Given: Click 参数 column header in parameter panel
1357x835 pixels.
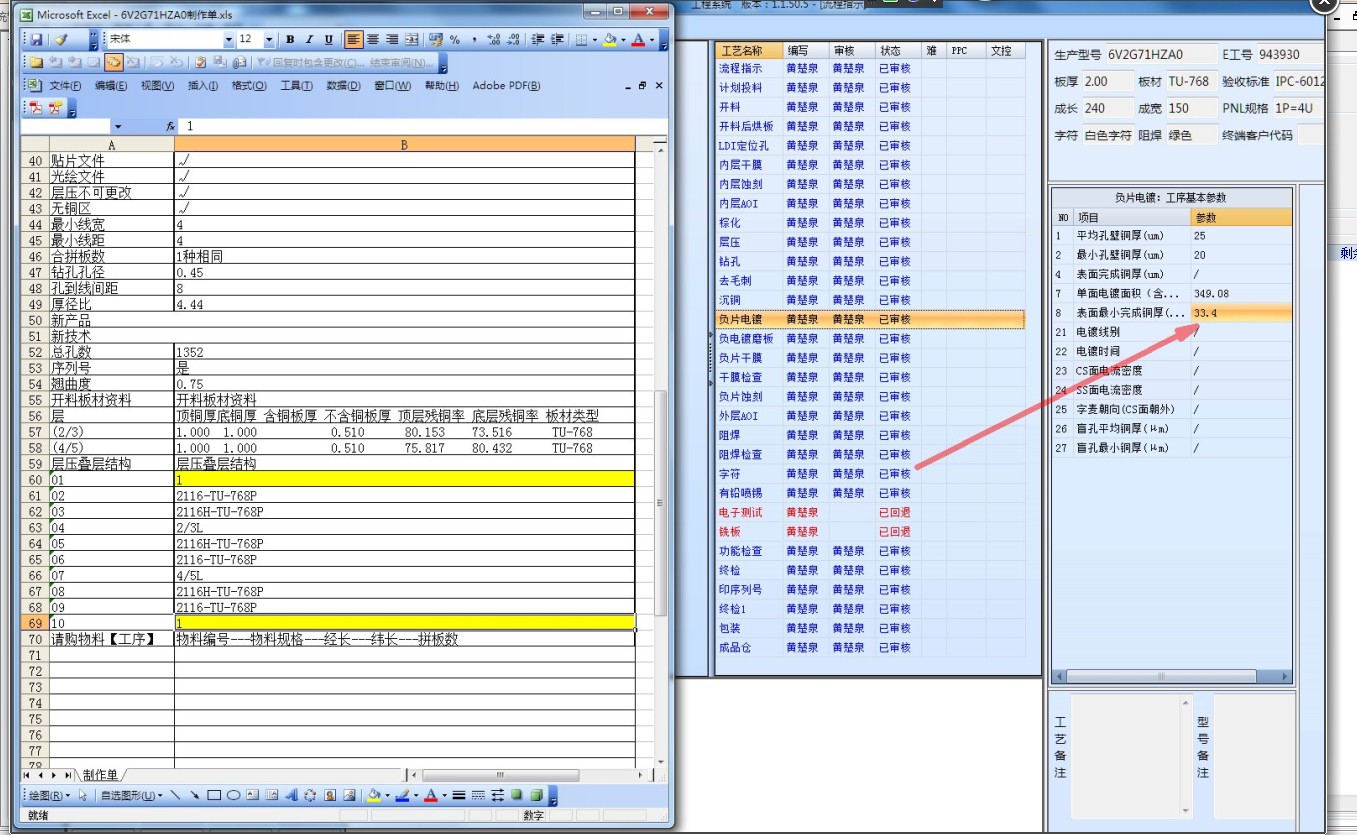Looking at the screenshot, I should click(1241, 217).
